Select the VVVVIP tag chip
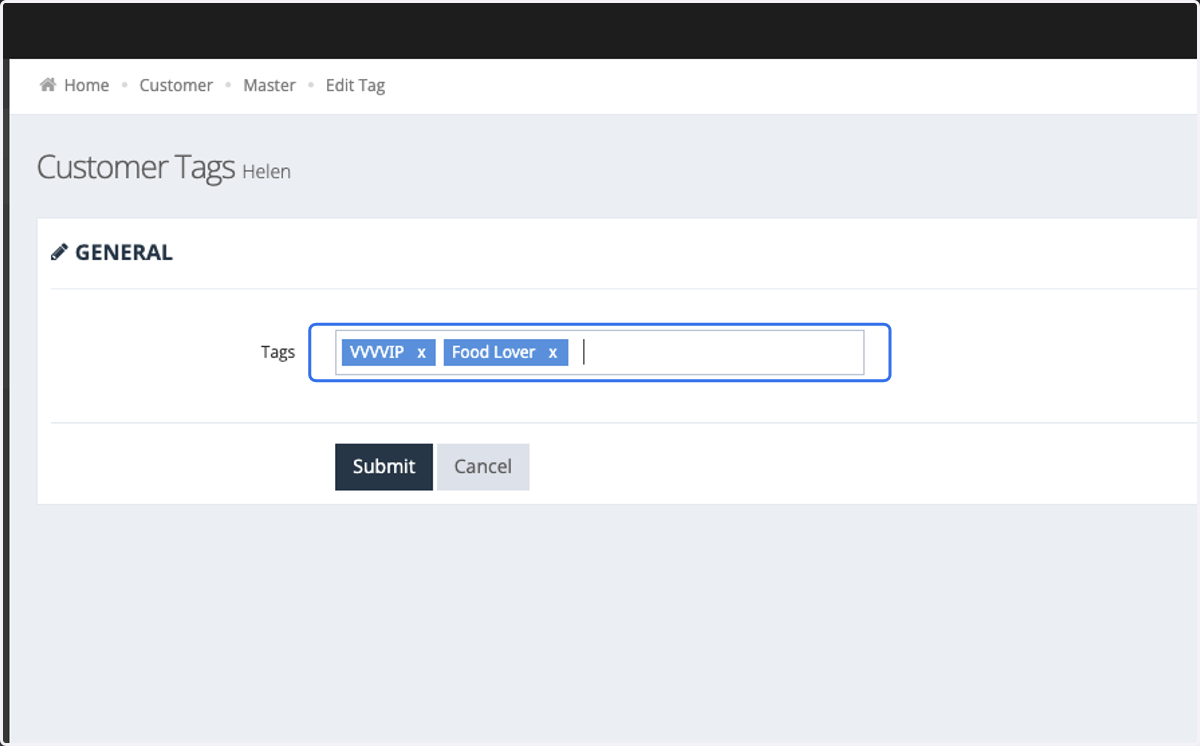This screenshot has width=1200, height=746. [x=388, y=352]
